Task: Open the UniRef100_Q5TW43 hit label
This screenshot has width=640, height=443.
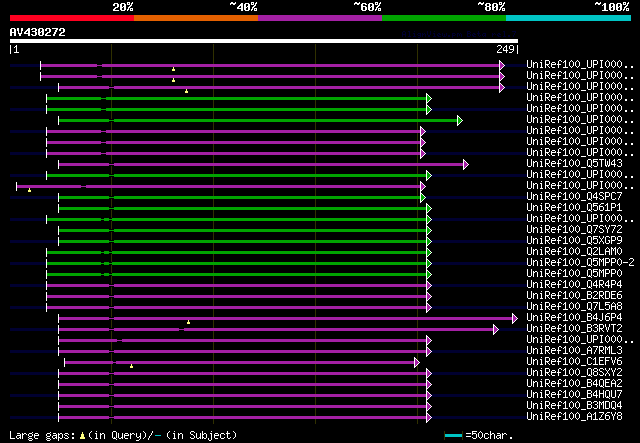Action: pyautogui.click(x=574, y=163)
